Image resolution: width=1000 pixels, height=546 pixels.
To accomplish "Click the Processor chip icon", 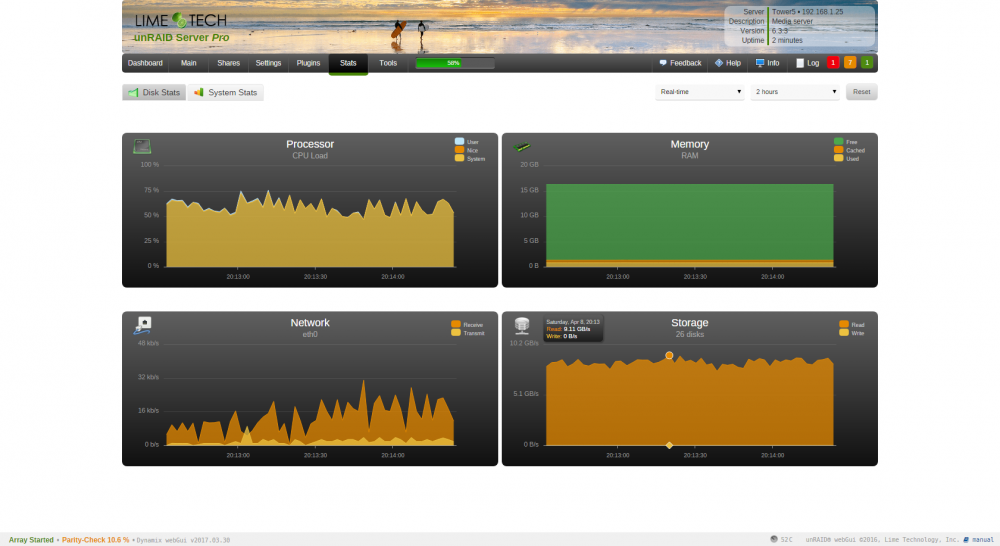I will pyautogui.click(x=142, y=147).
